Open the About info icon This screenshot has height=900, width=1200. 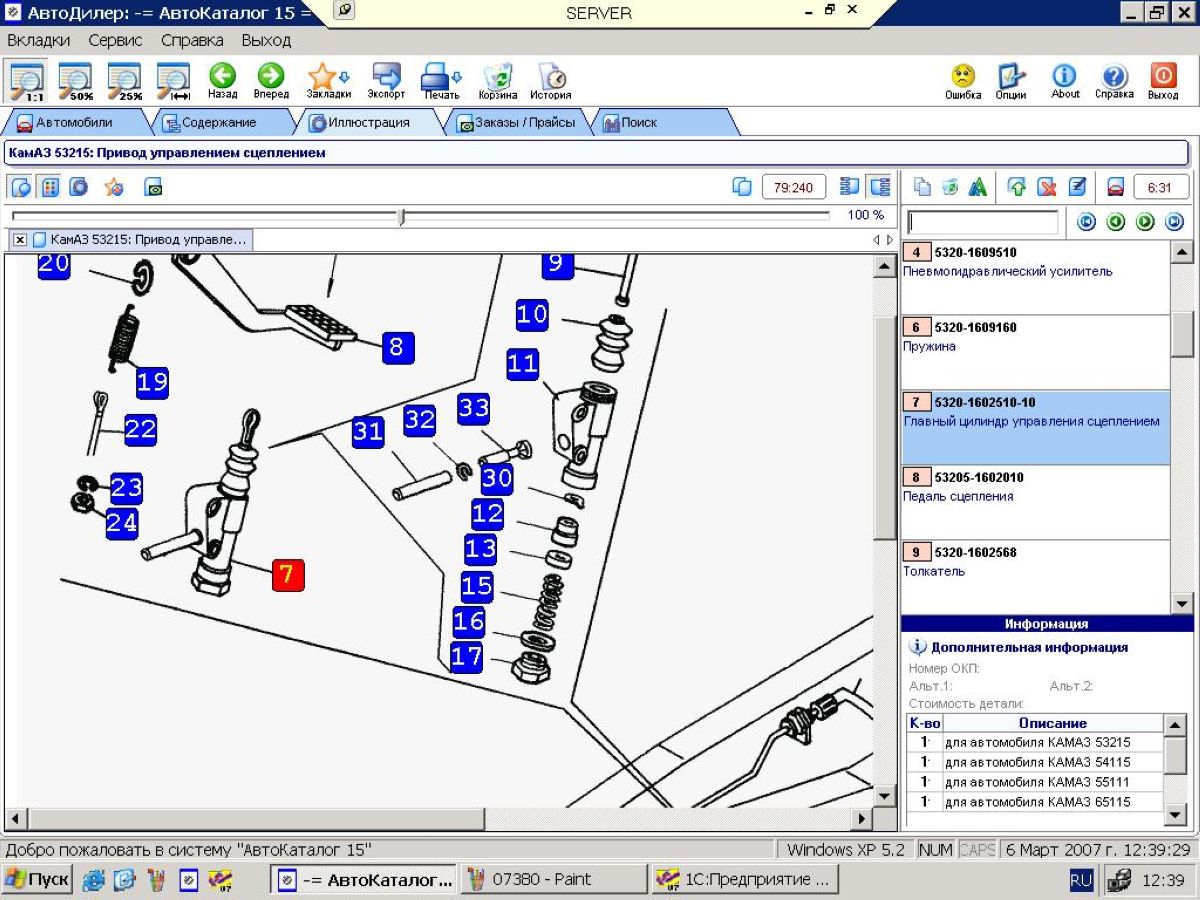1065,80
